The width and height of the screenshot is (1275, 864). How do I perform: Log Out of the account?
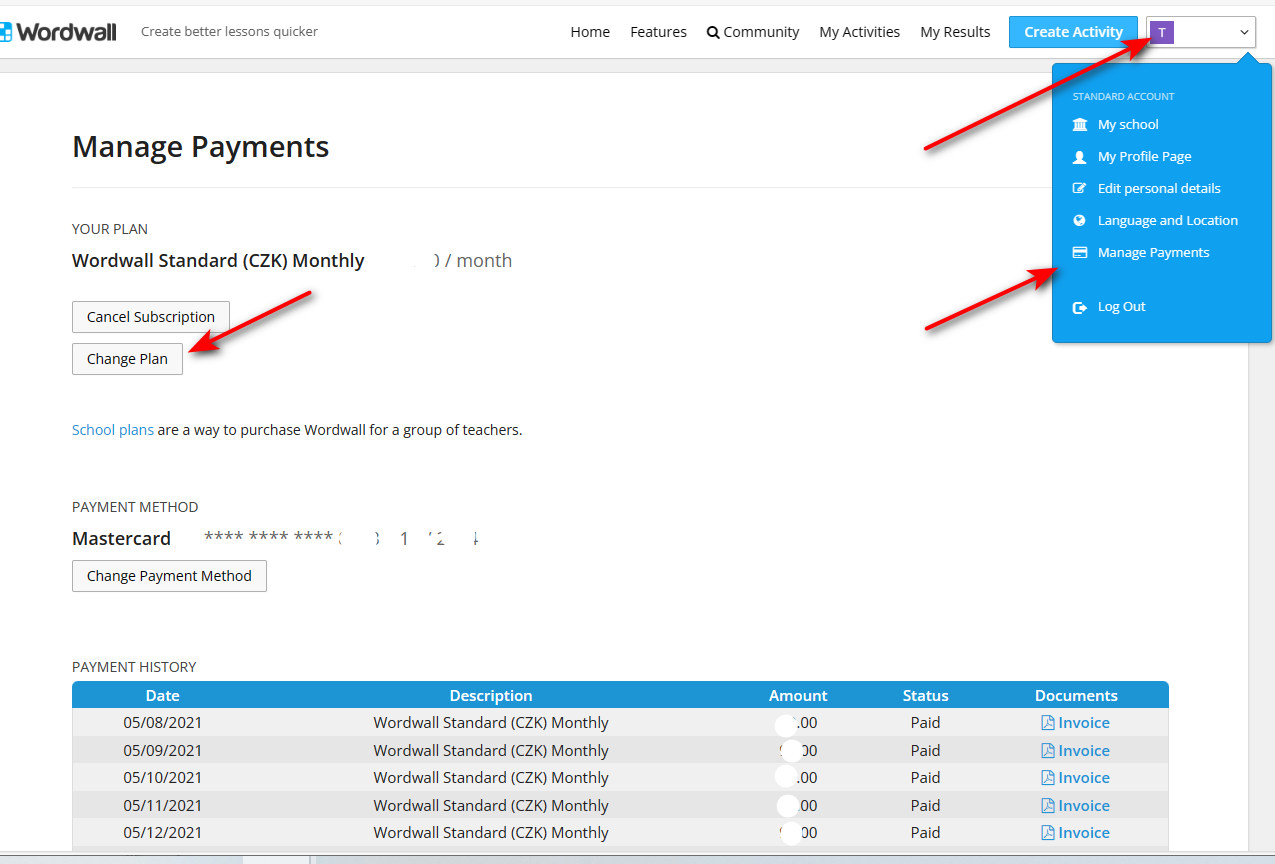[1121, 307]
